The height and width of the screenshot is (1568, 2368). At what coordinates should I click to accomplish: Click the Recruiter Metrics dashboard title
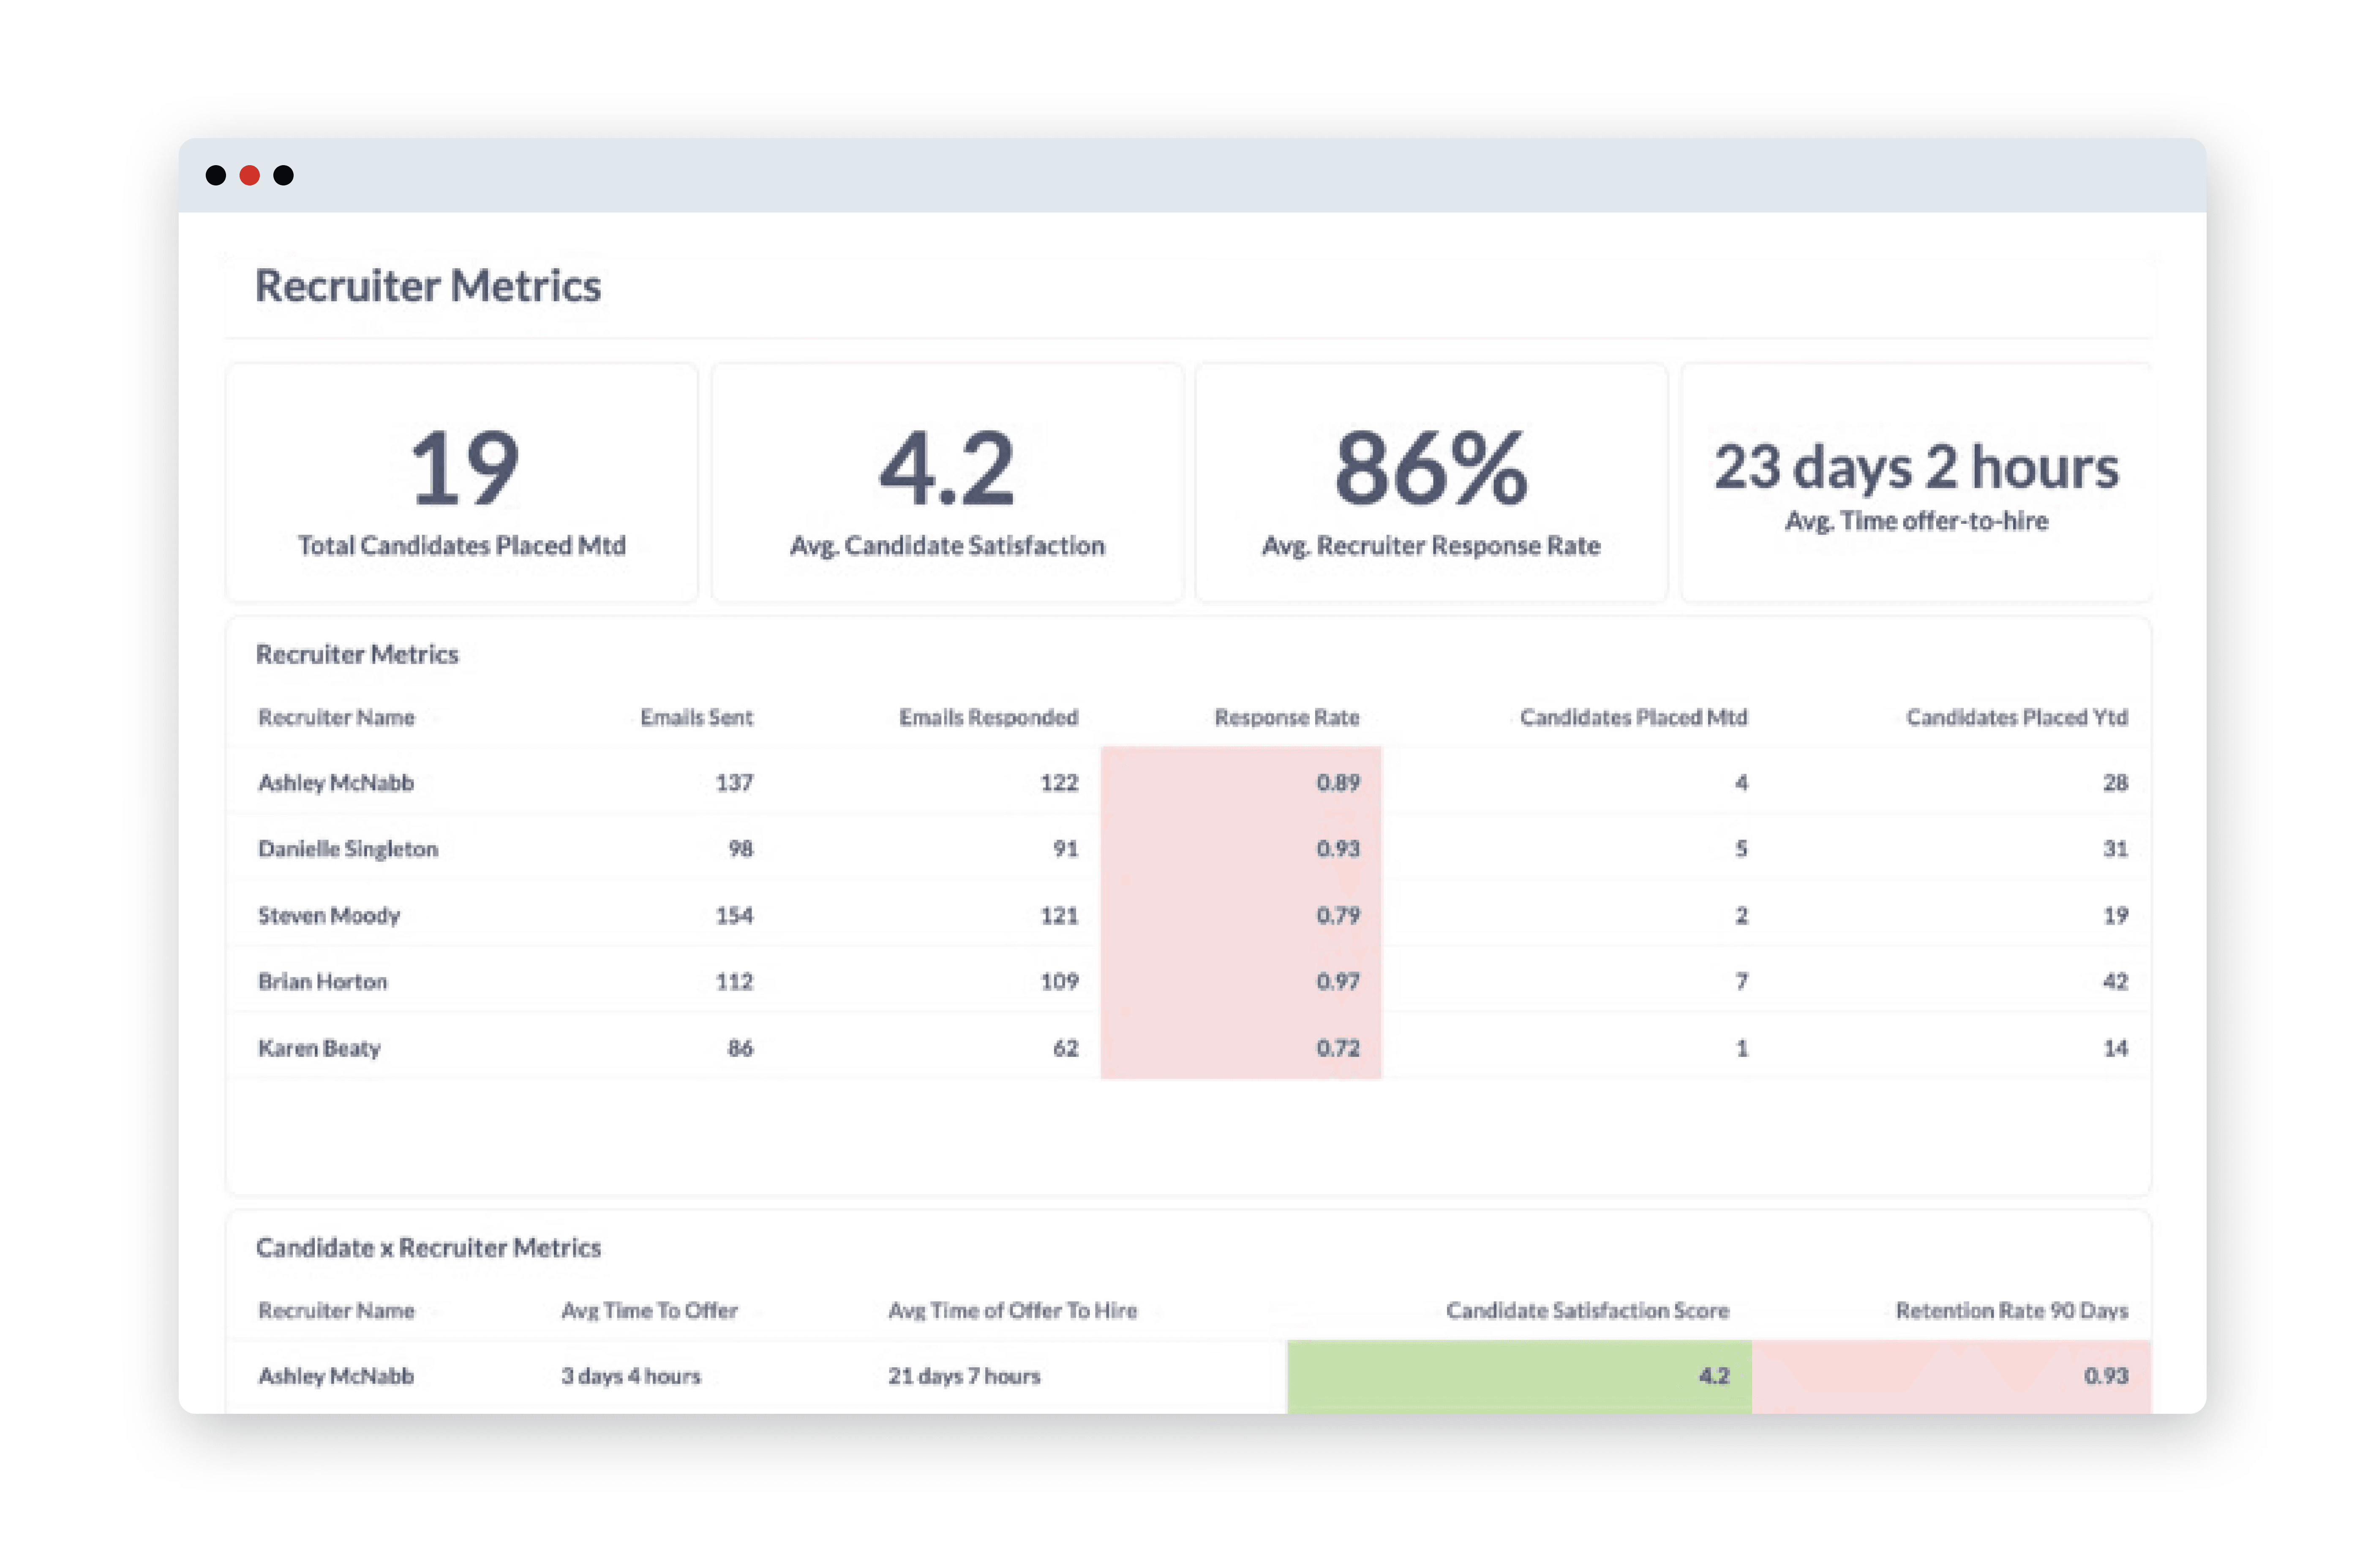pyautogui.click(x=428, y=286)
